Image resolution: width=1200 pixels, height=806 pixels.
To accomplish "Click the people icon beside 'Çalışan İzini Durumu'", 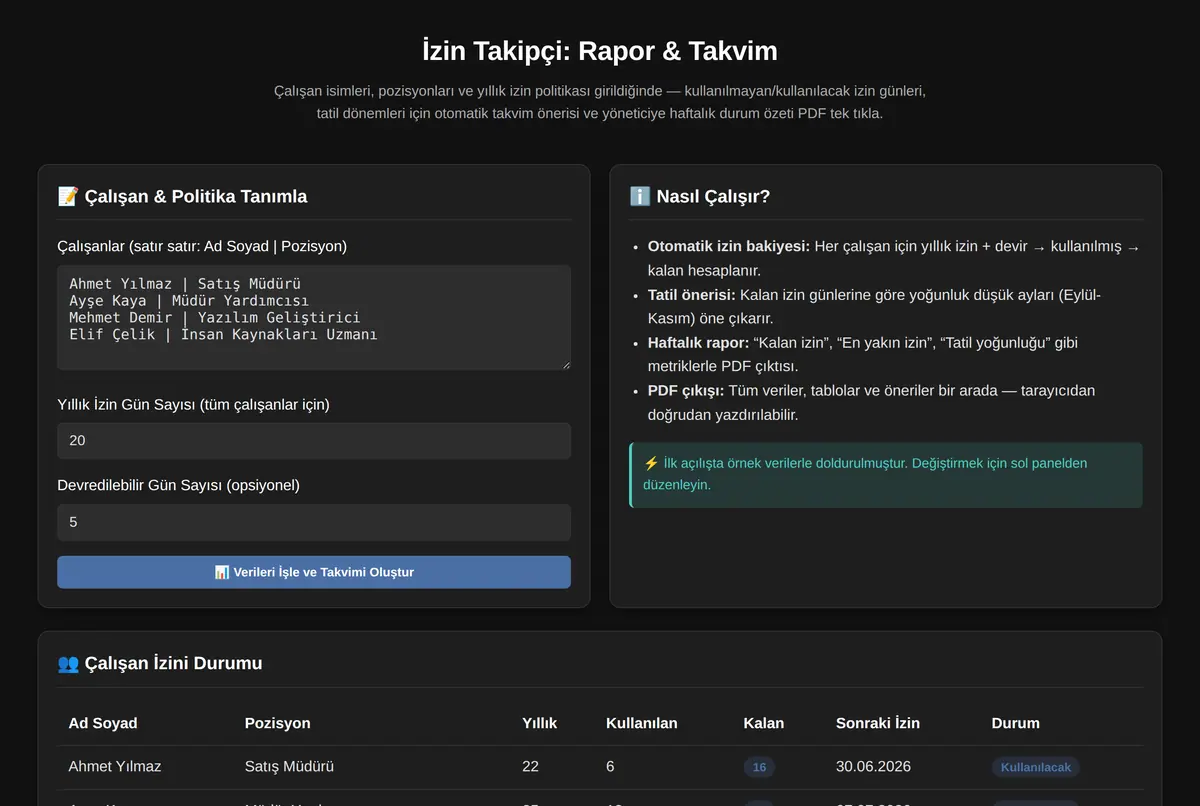I will coord(68,663).
